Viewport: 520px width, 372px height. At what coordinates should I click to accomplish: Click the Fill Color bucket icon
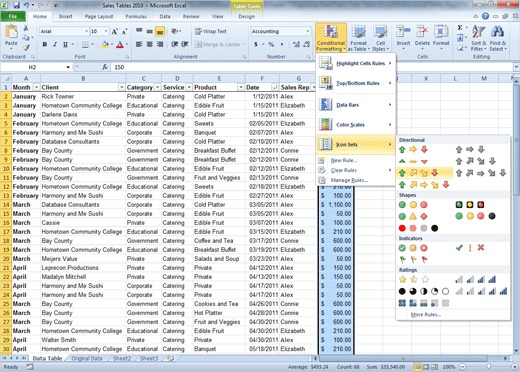[x=105, y=44]
